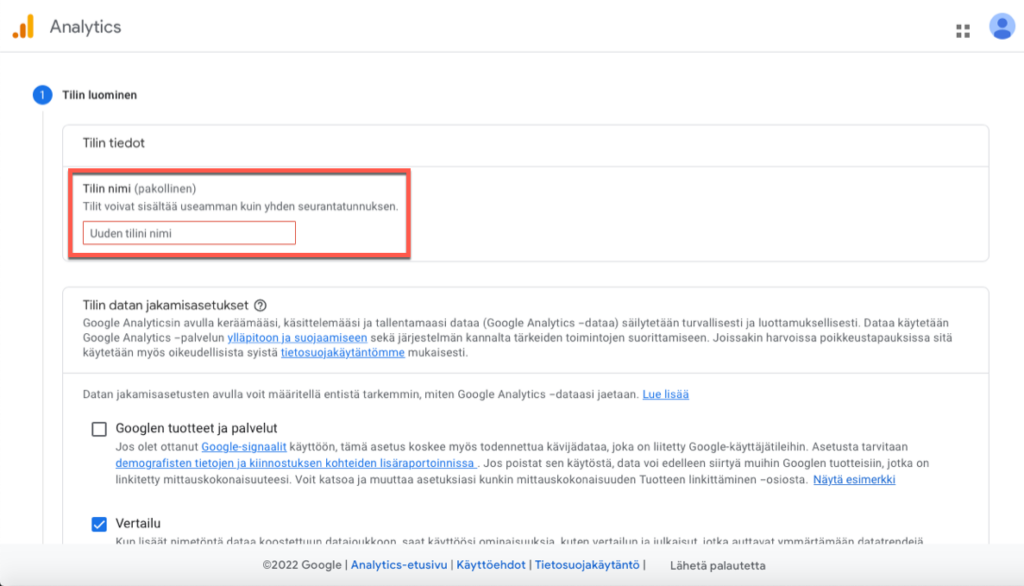Click the Analytics title text in header

pyautogui.click(x=85, y=27)
